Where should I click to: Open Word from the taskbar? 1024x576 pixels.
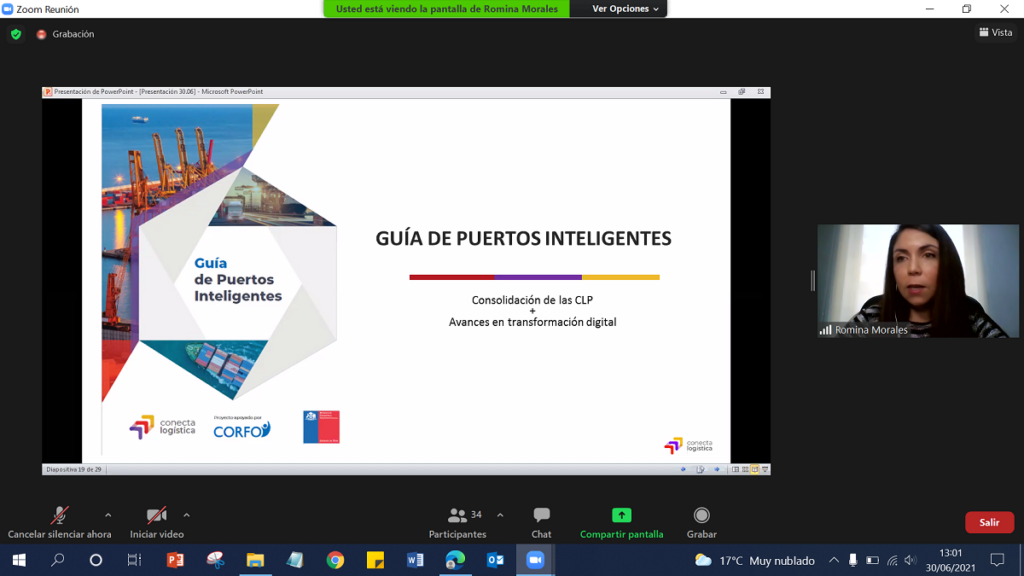click(415, 560)
